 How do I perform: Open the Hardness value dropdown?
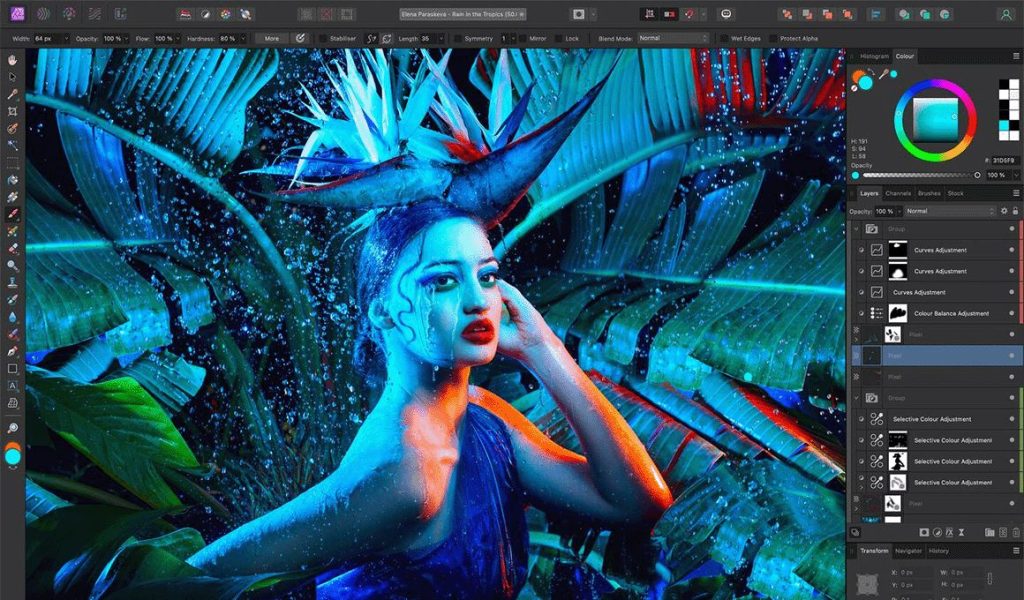(242, 39)
